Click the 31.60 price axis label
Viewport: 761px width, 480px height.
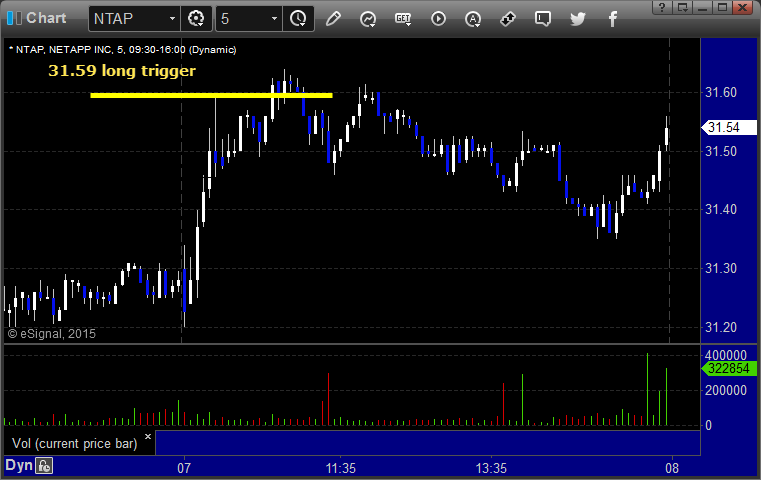[721, 92]
